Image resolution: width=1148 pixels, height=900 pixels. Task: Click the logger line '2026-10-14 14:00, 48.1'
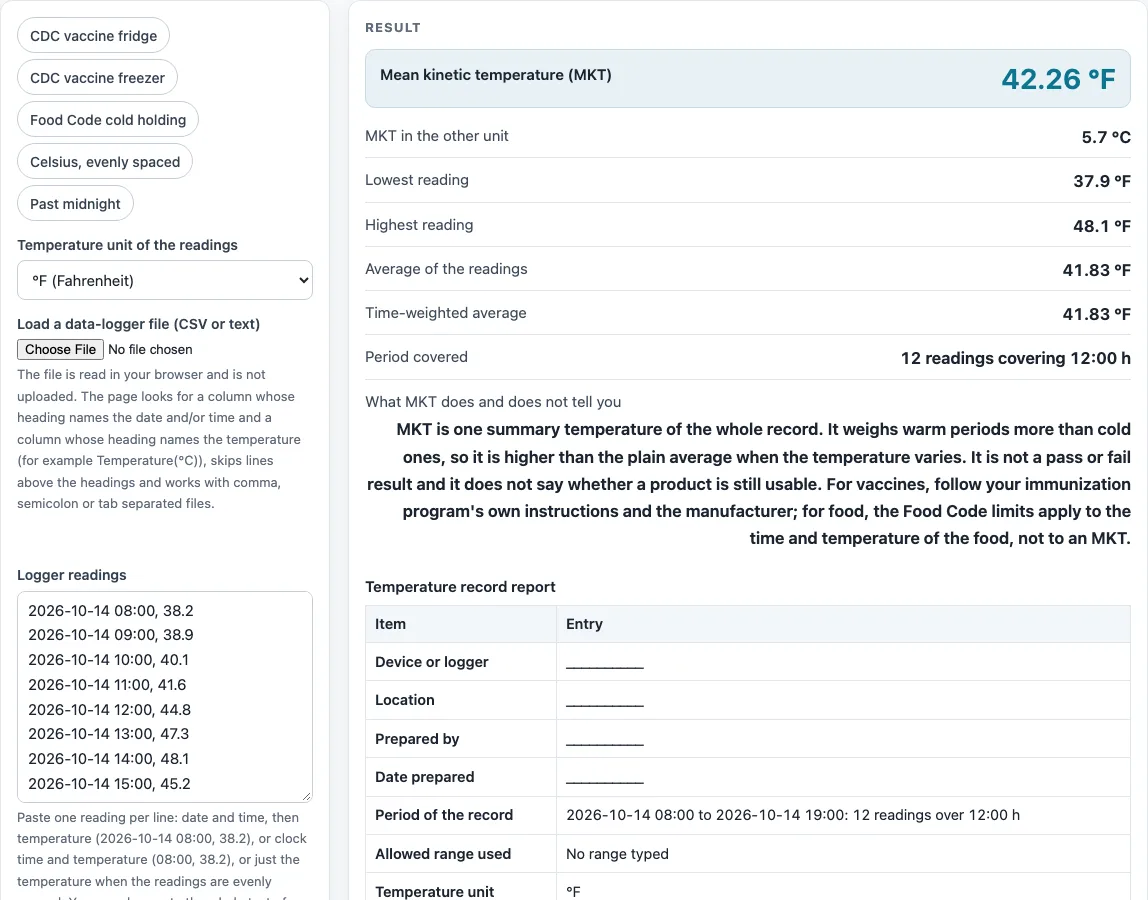pos(108,759)
